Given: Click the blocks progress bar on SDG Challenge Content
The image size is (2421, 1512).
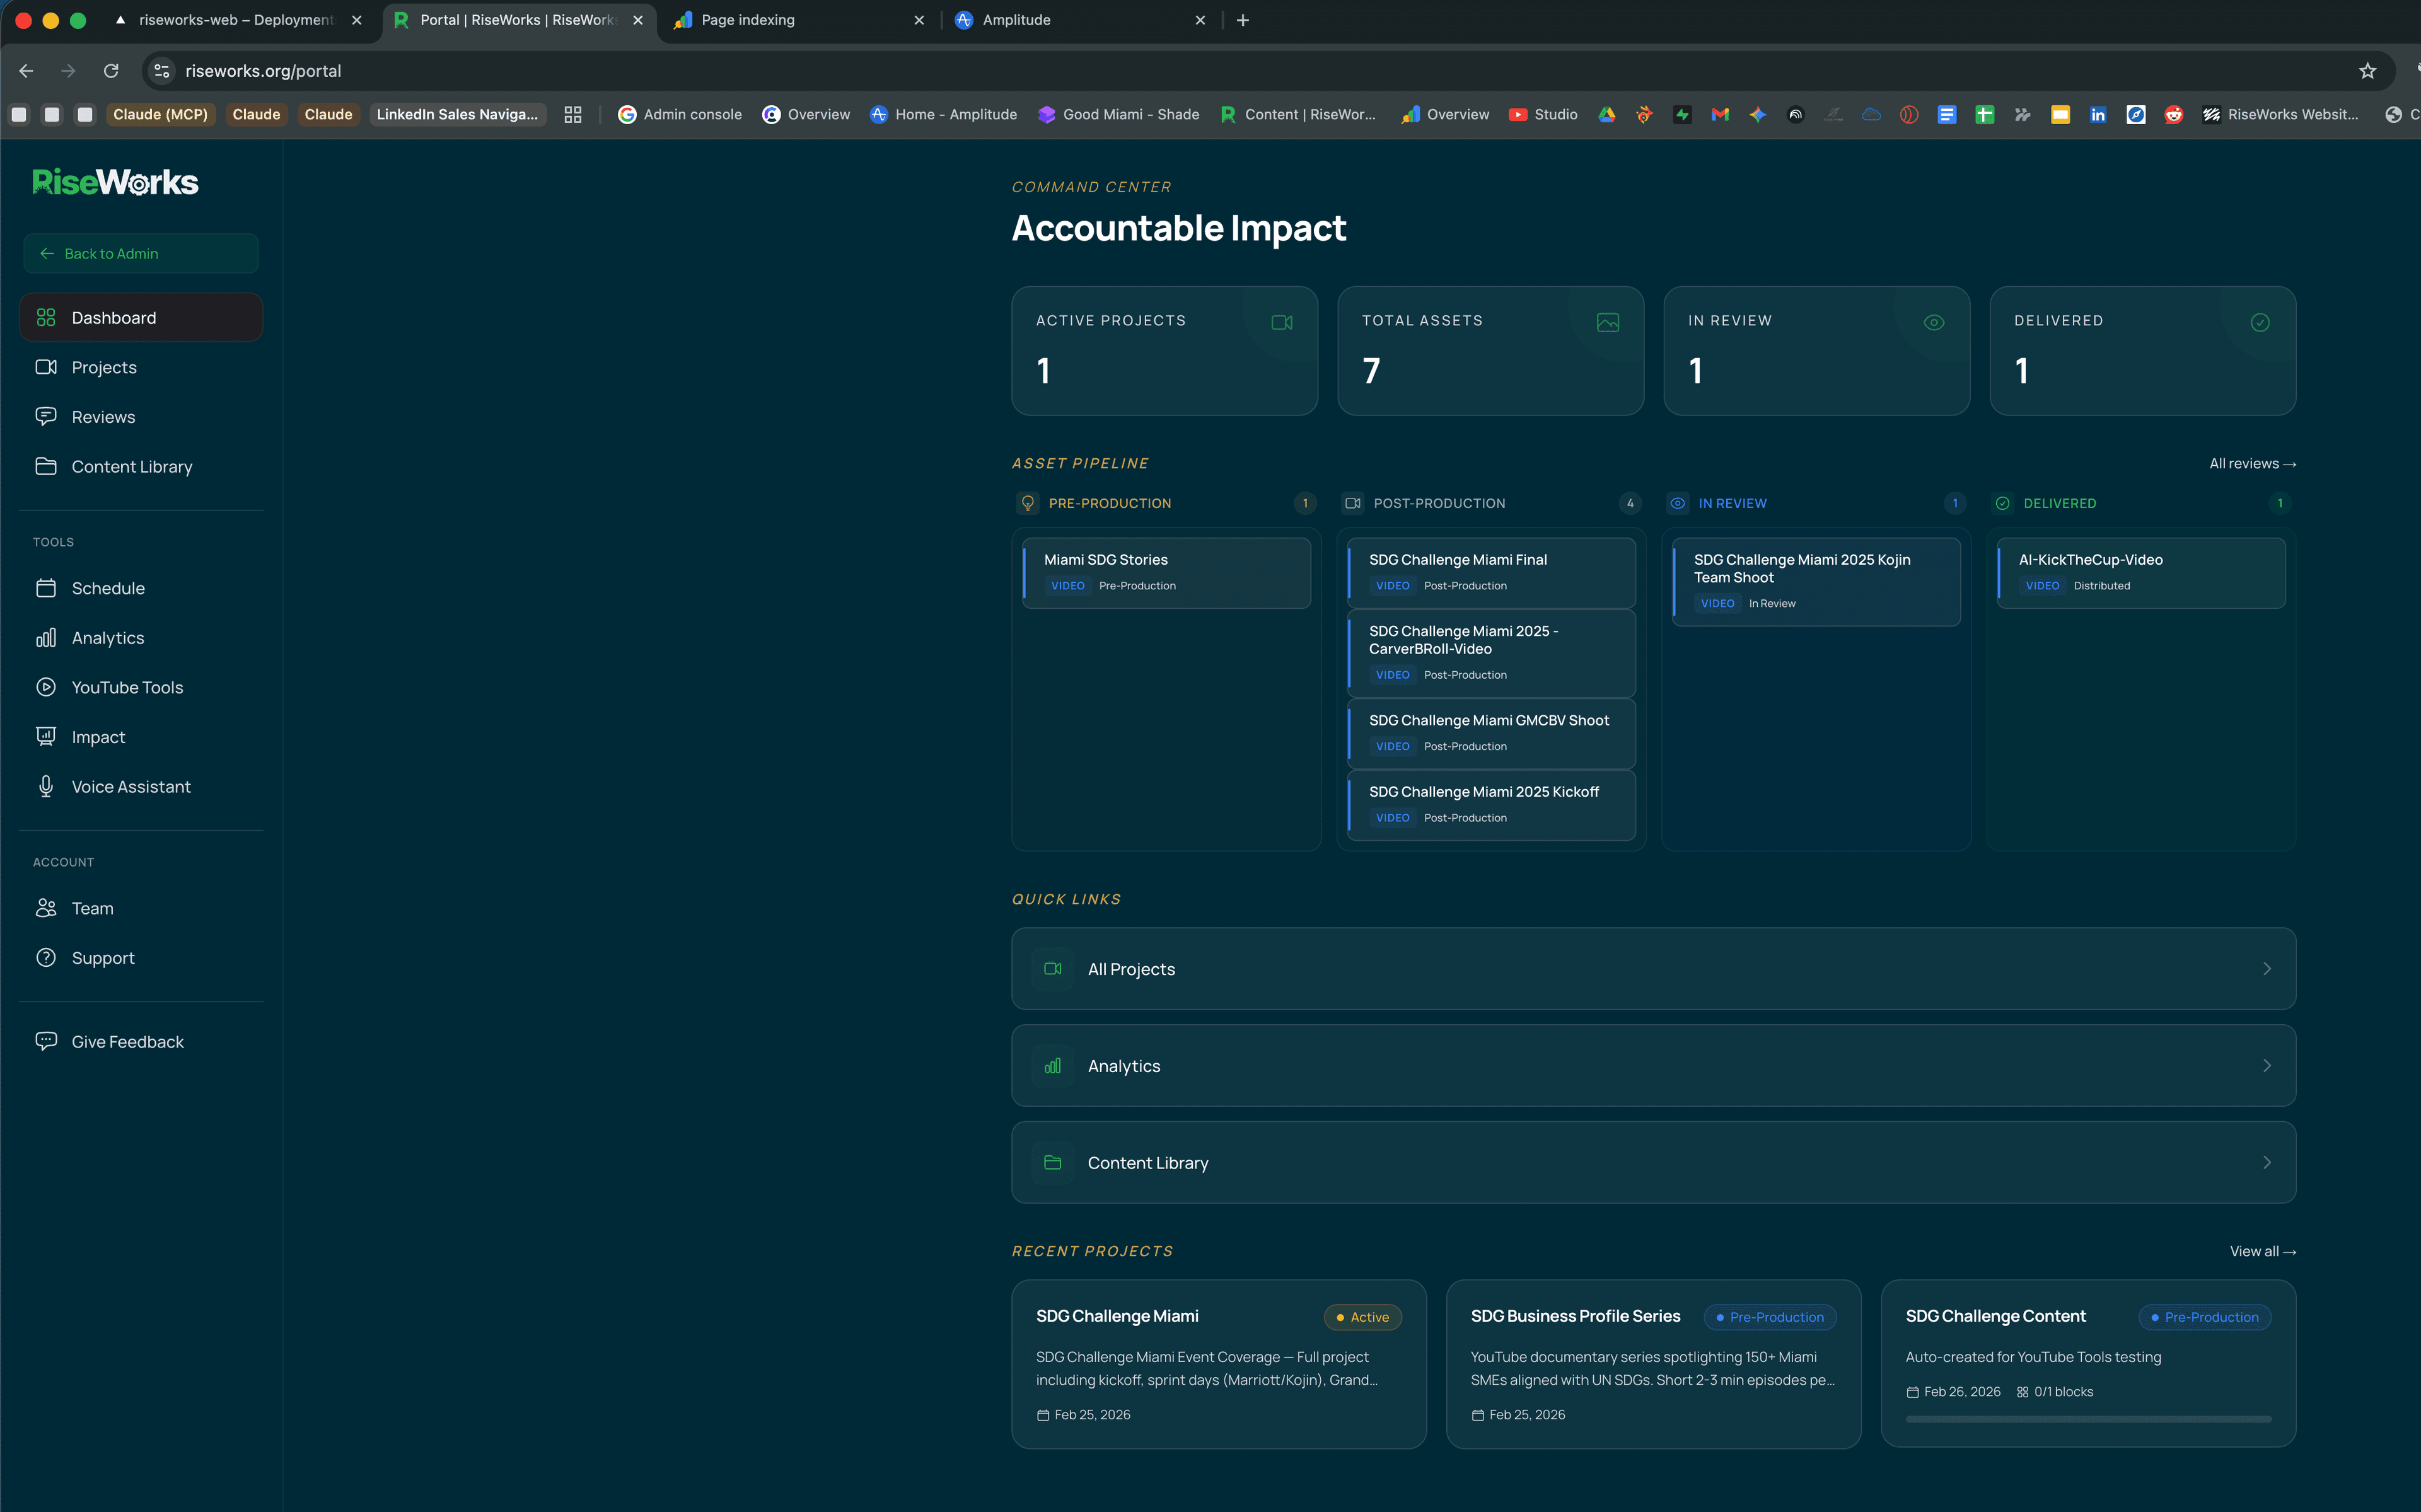Looking at the screenshot, I should click(x=2088, y=1419).
